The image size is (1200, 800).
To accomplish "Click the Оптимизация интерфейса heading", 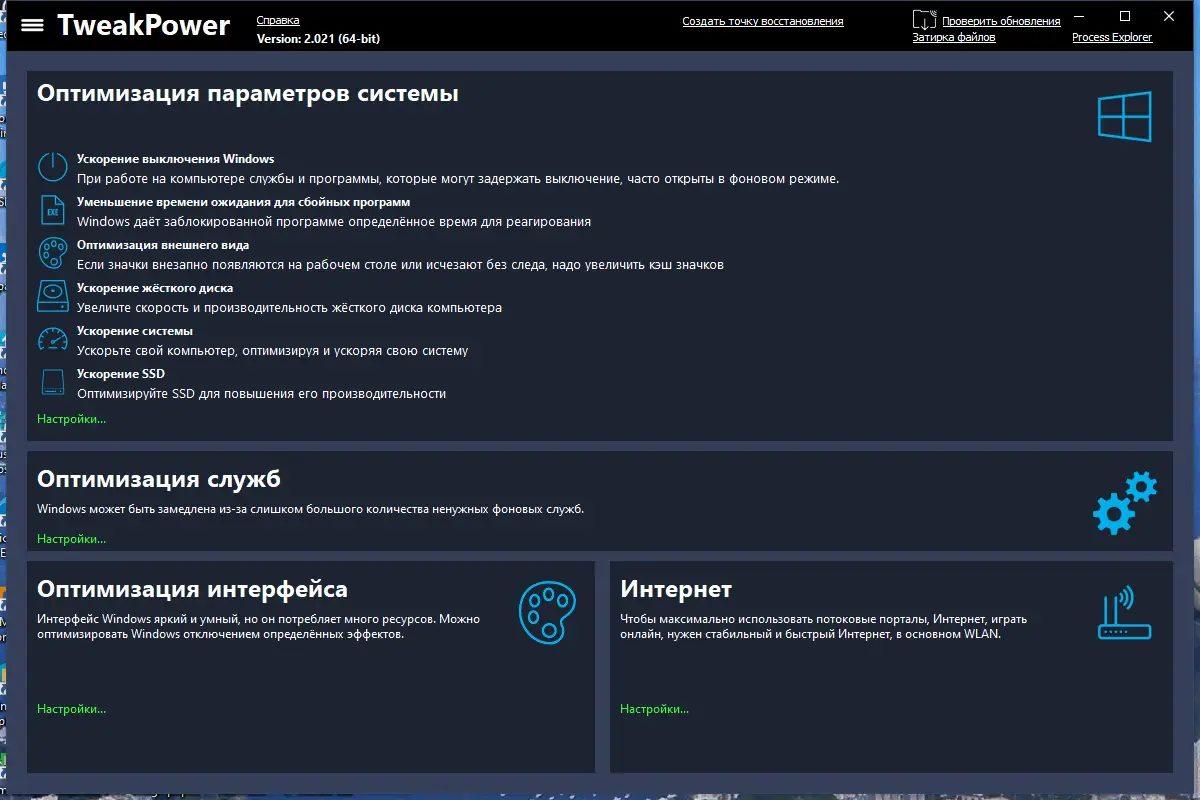I will click(192, 589).
